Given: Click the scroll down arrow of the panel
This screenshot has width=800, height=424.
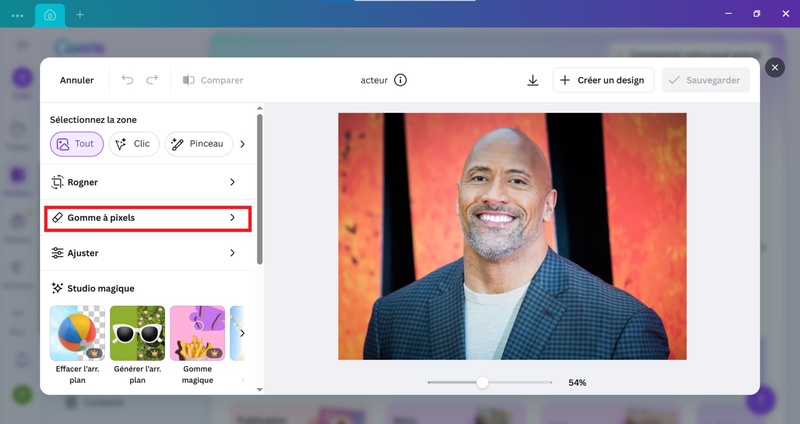Looking at the screenshot, I should [260, 390].
